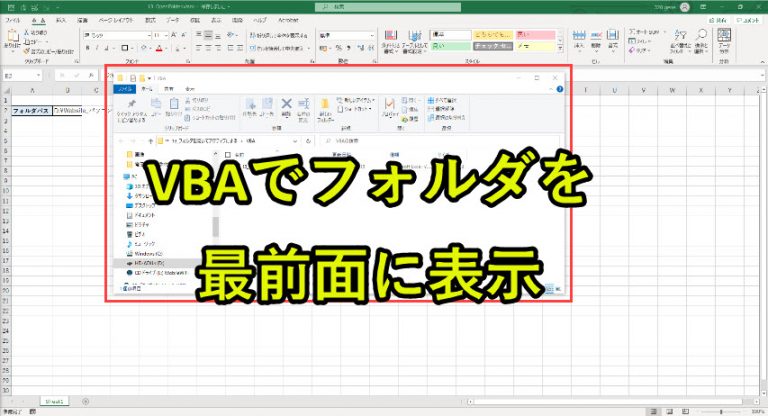Open the Excel Name Box dropdown
768x416 pixels.
(45, 75)
